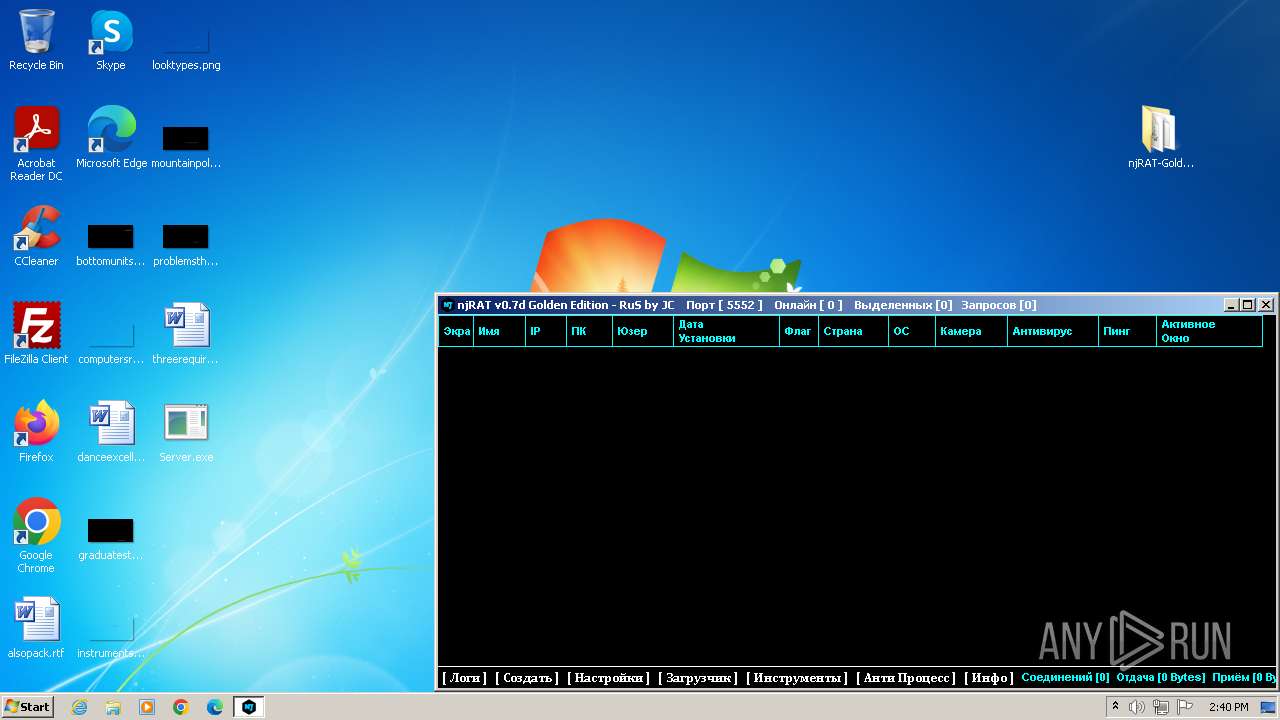Open Internet Explorer from the taskbar
The height and width of the screenshot is (720, 1280).
pos(79,707)
